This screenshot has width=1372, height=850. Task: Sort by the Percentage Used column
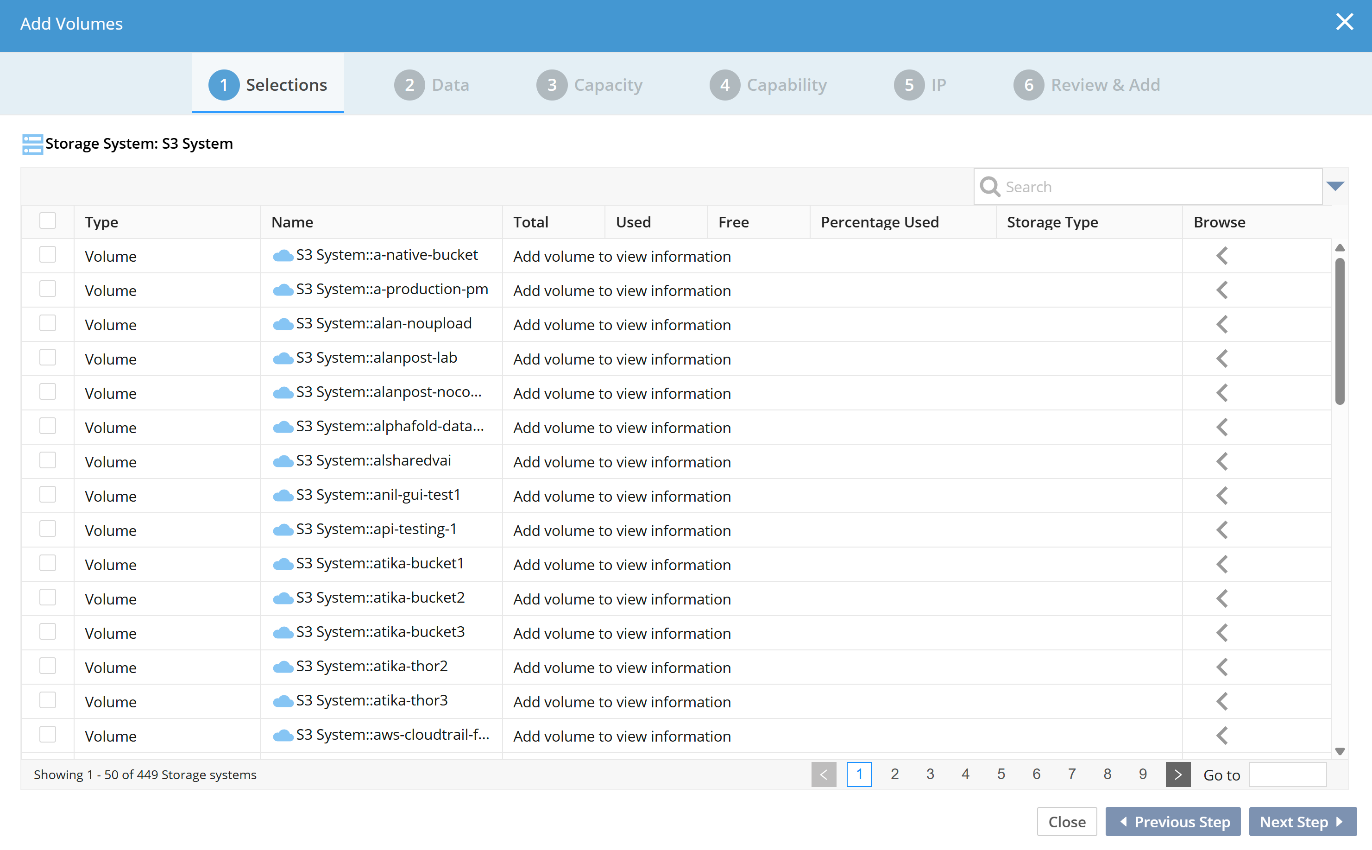(x=903, y=222)
